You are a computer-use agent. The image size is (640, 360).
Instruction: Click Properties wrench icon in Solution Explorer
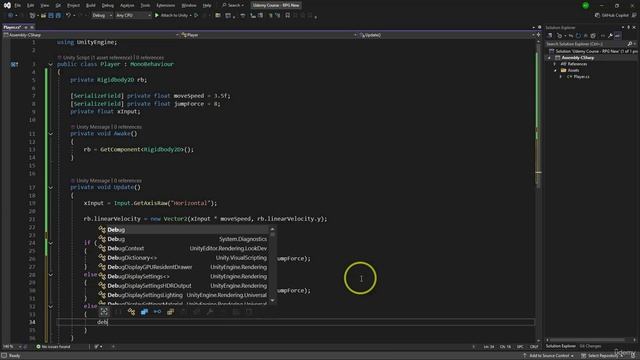coord(610,36)
